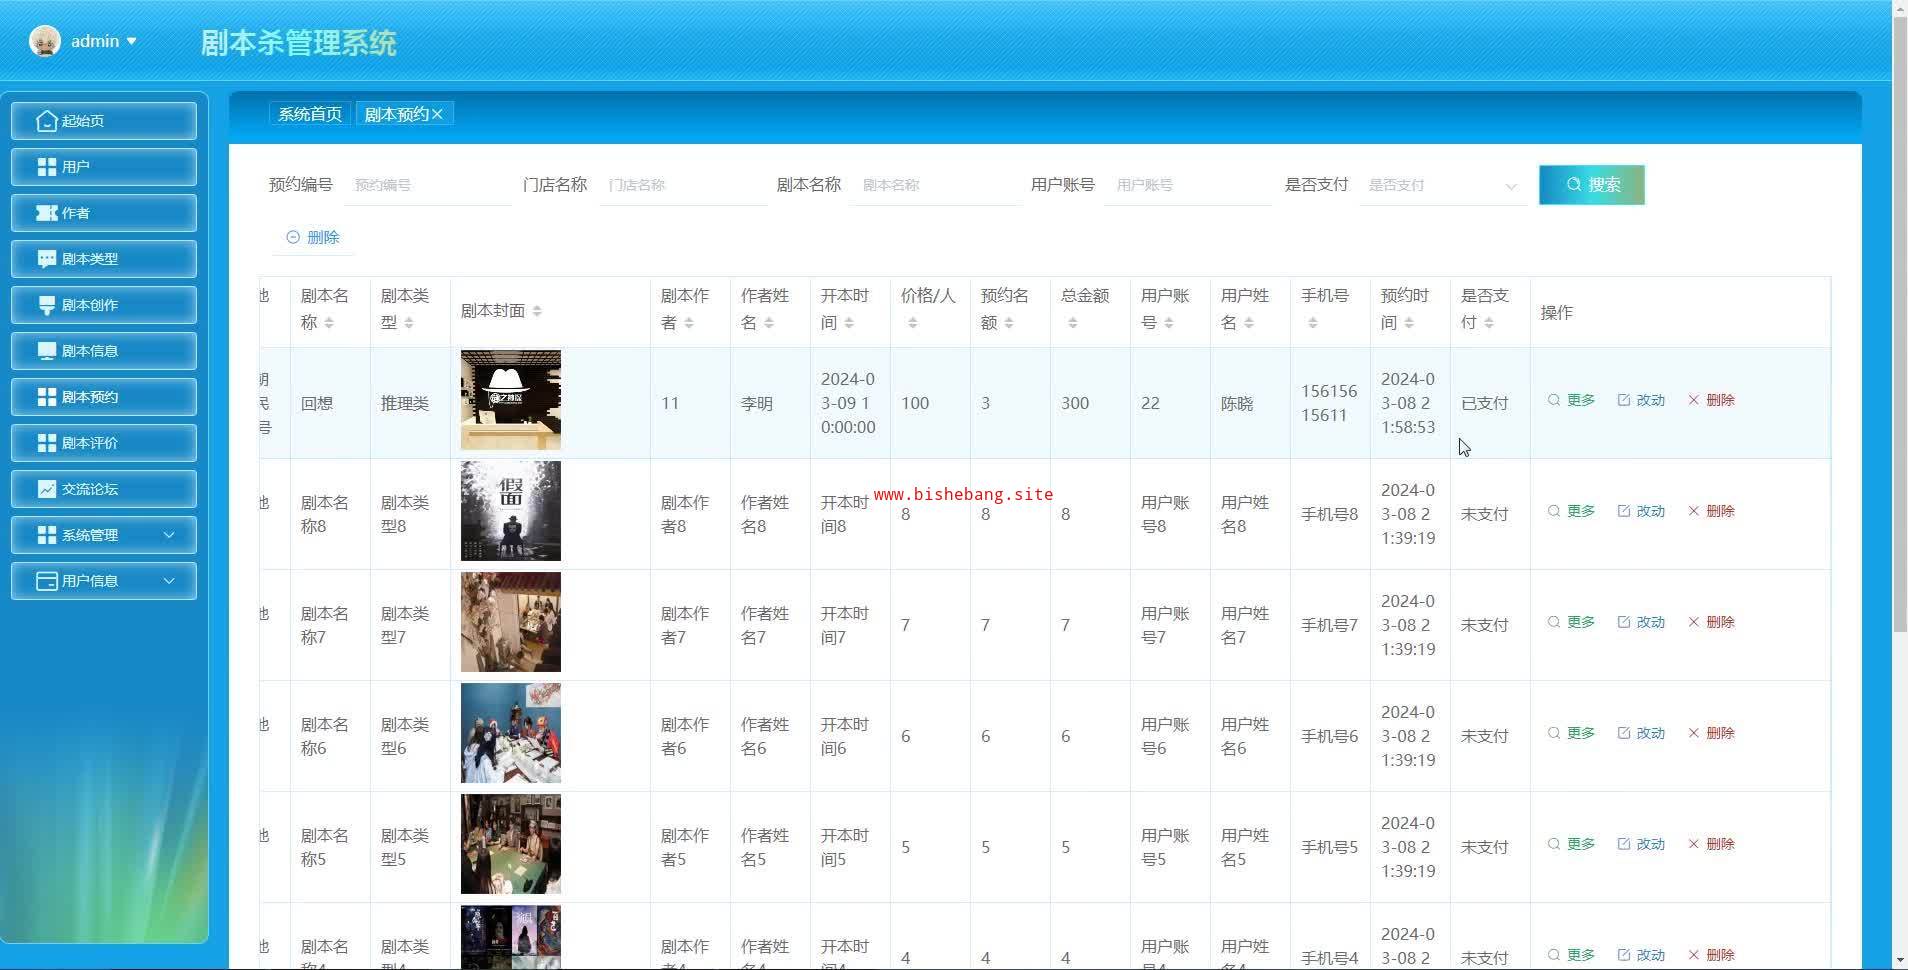
Task: Click 更多 for the 剧本名称8 row
Action: (1572, 511)
